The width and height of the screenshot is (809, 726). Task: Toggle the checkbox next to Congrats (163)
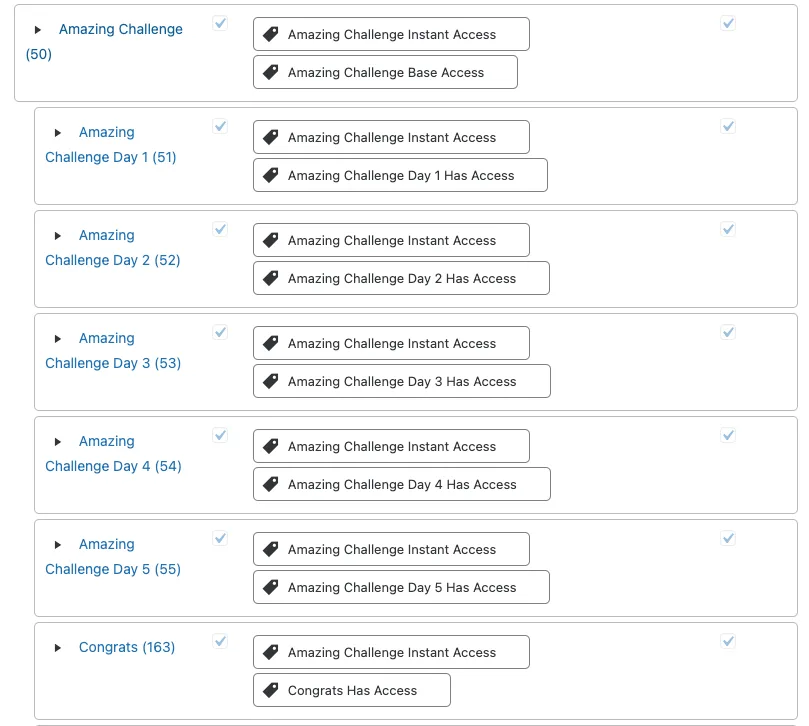click(x=220, y=641)
